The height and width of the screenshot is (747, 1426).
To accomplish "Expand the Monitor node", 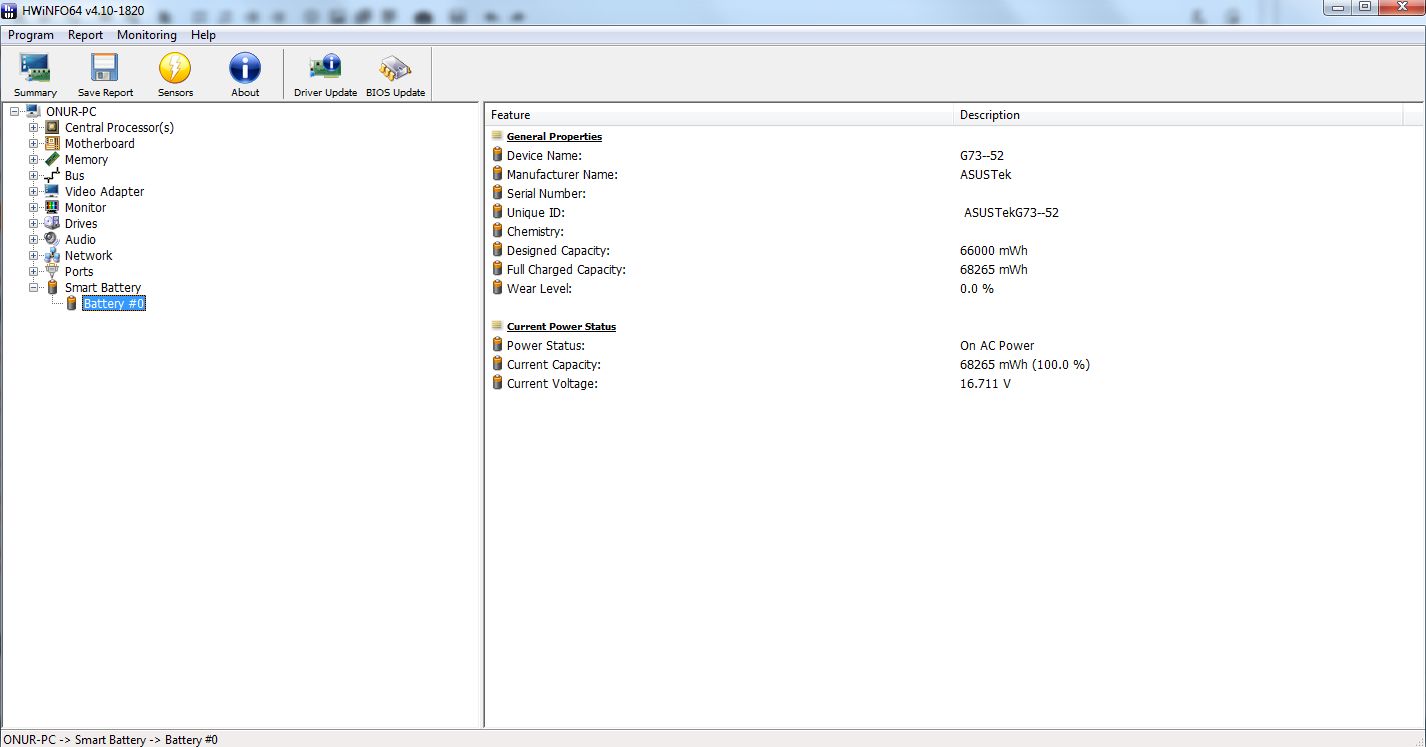I will coord(33,207).
